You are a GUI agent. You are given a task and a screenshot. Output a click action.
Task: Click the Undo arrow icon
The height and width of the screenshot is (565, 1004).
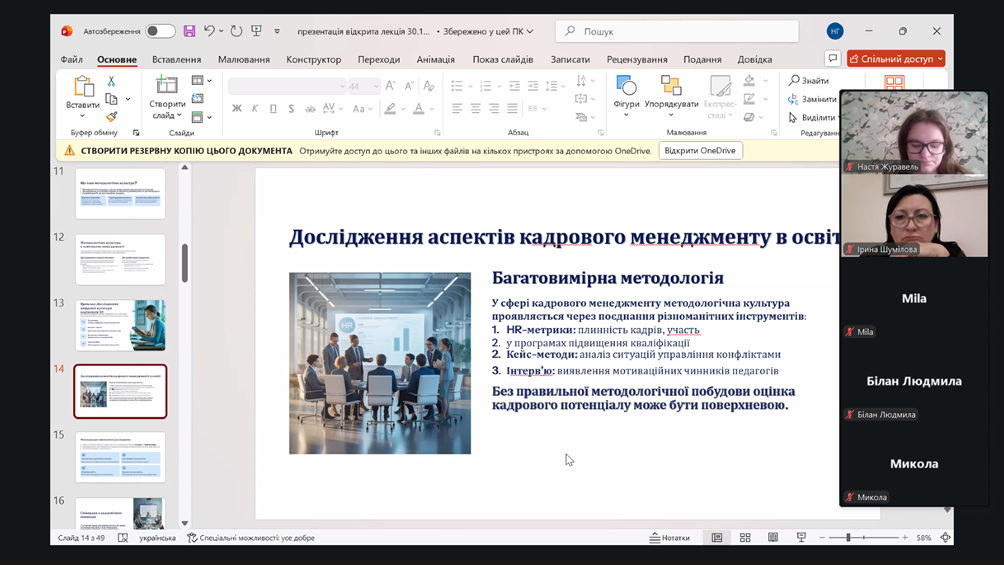coord(209,31)
